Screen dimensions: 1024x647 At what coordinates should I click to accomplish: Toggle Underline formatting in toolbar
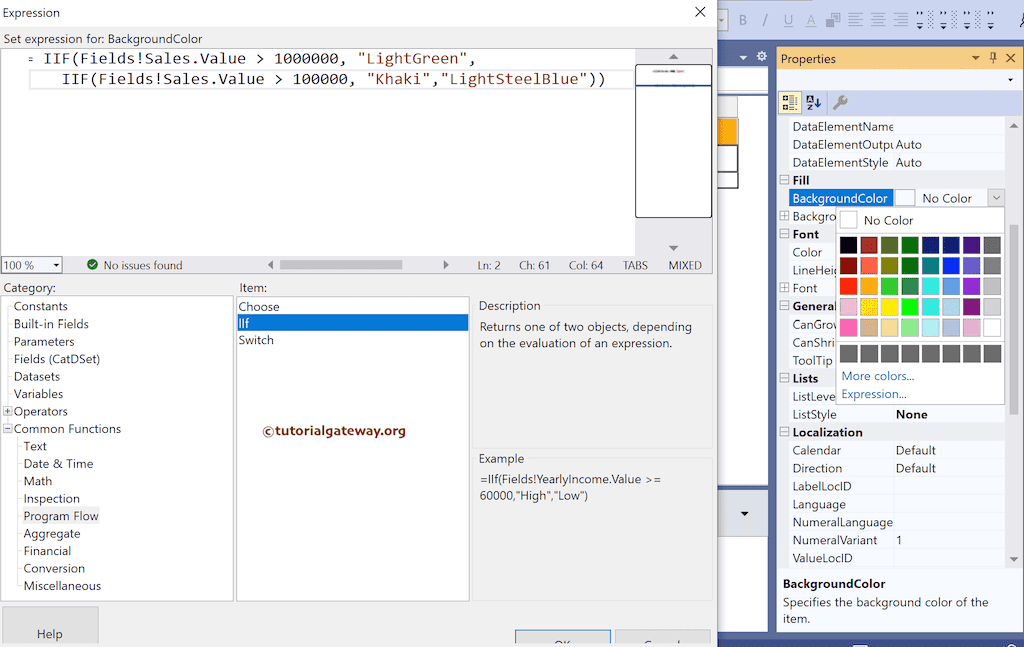coord(789,19)
